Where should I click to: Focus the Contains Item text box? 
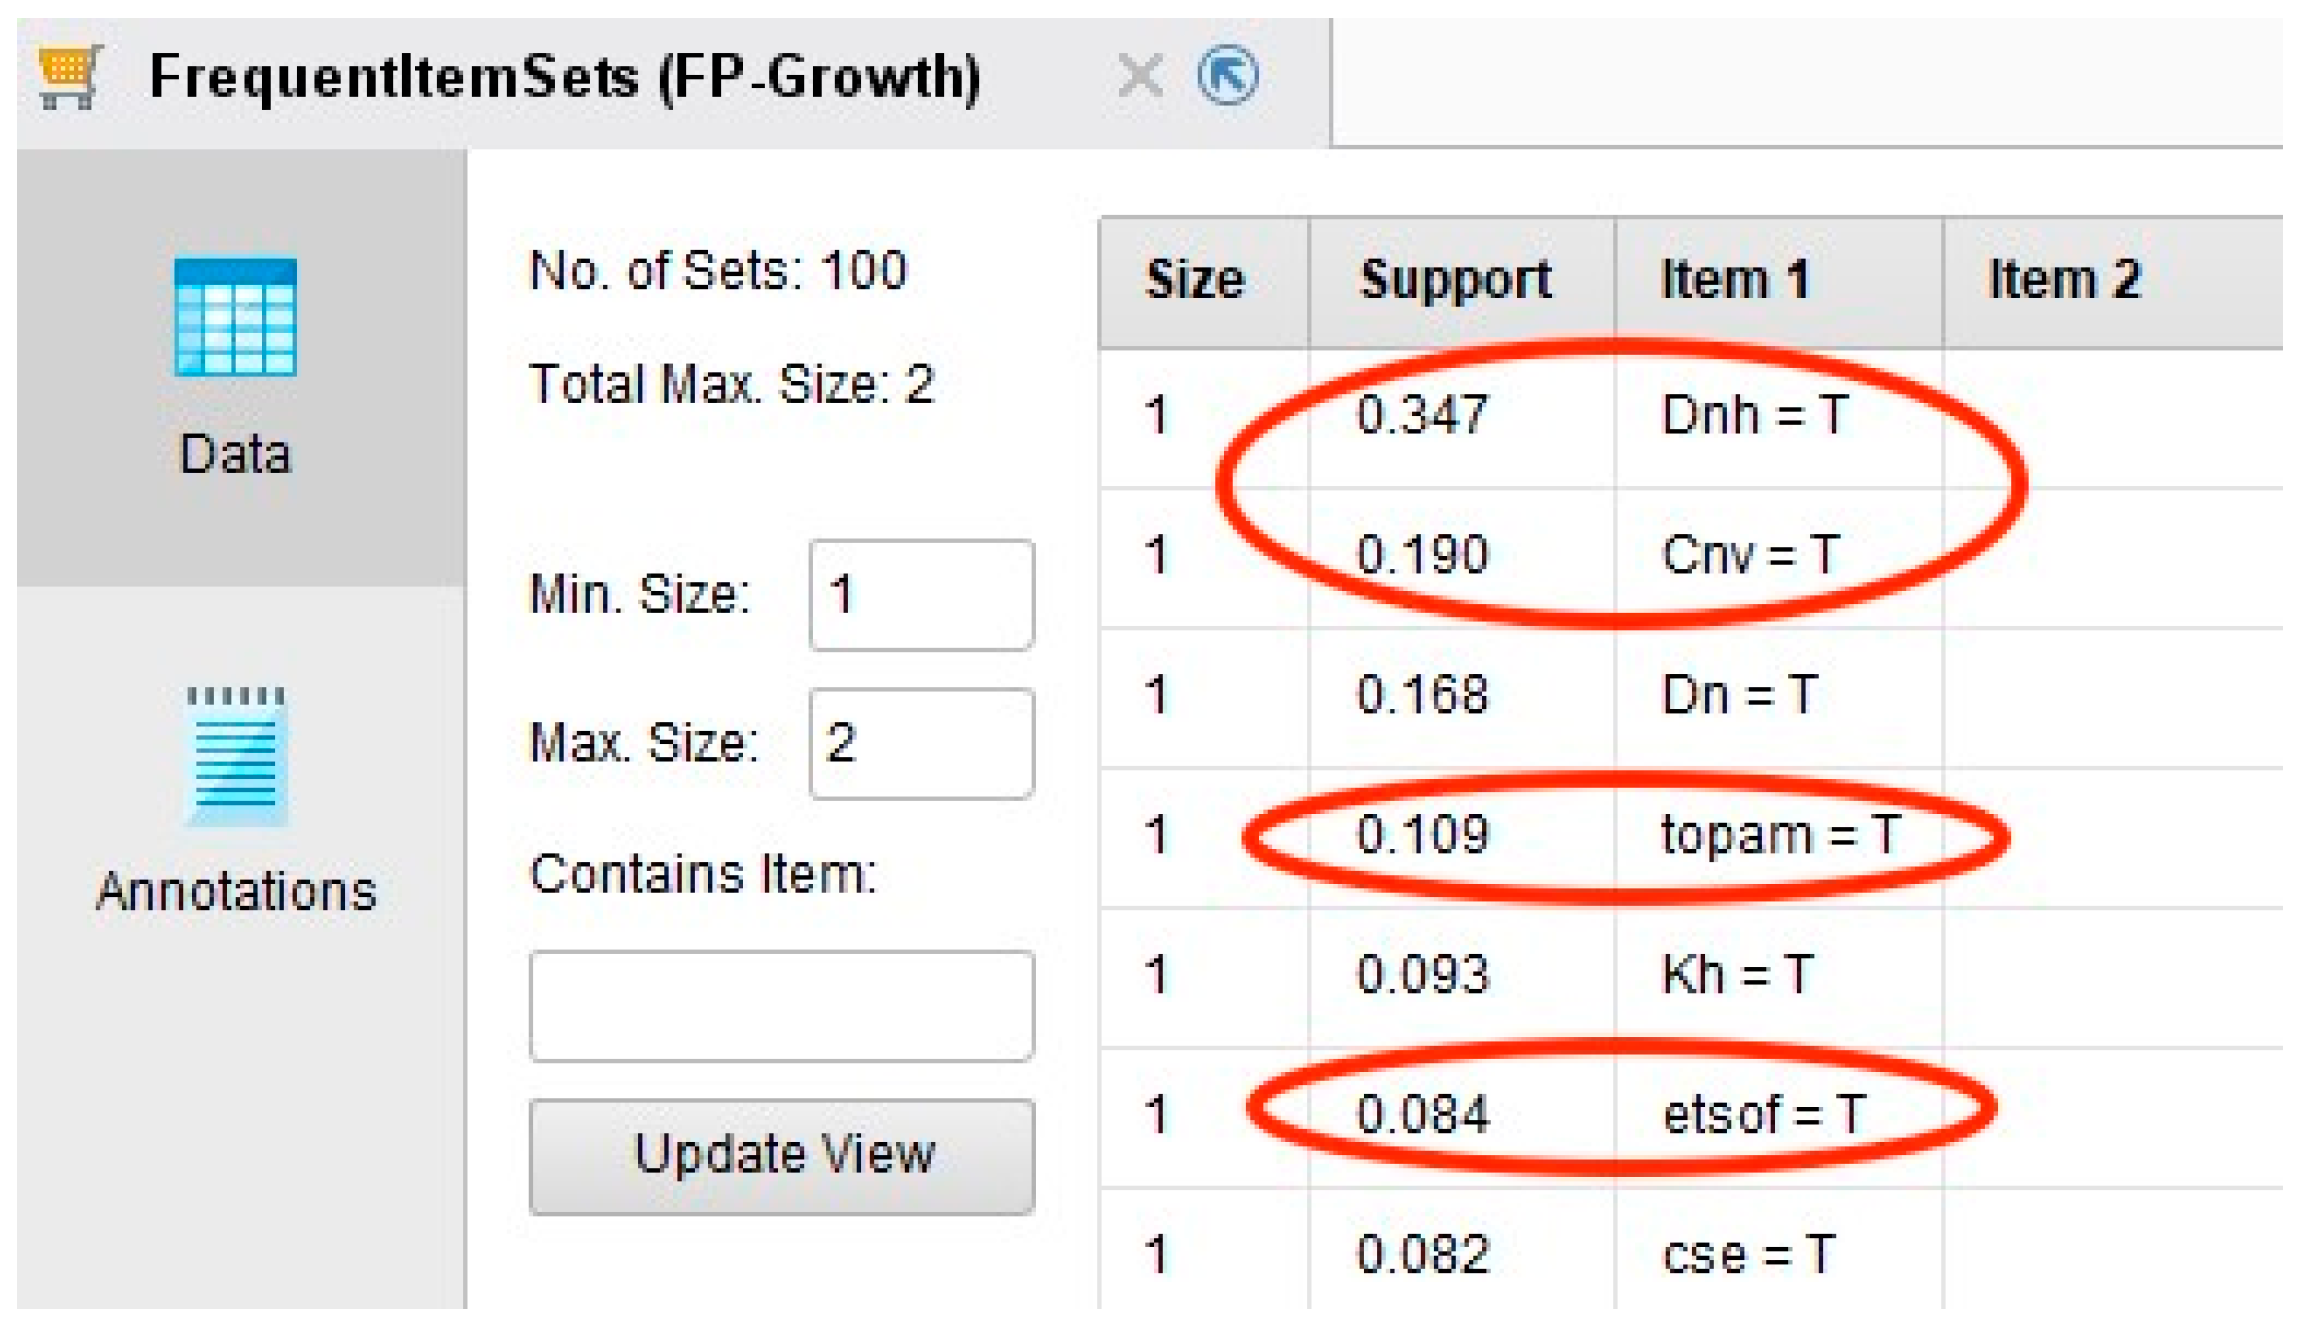click(x=782, y=1005)
